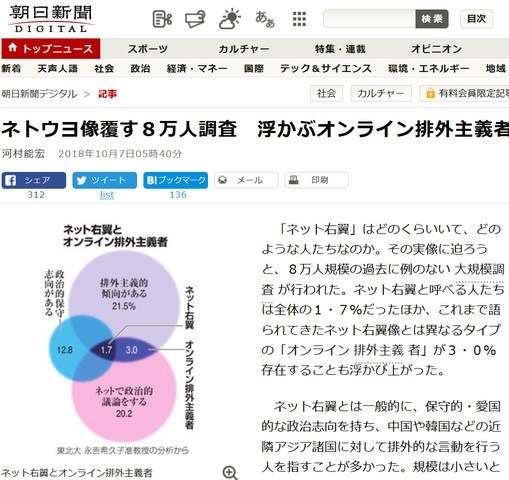
Task: Open the オピニオン tab
Action: click(436, 49)
